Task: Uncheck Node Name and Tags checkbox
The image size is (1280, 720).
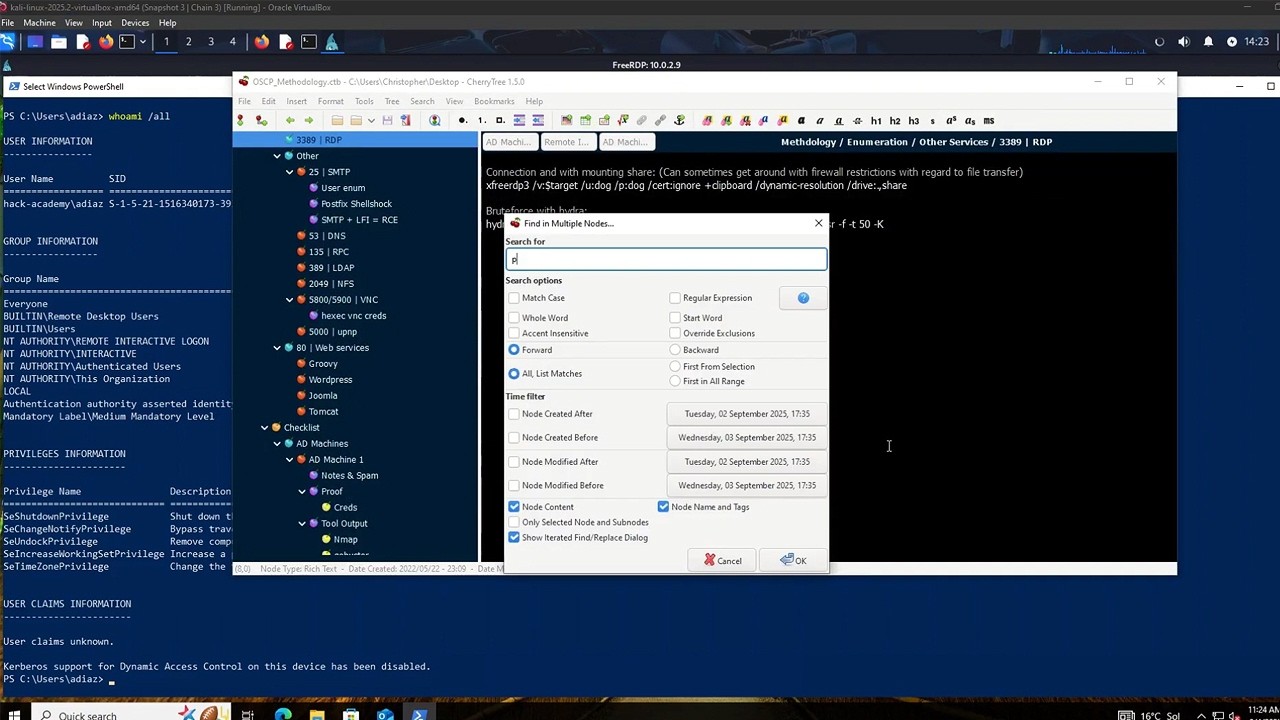Action: tap(663, 507)
